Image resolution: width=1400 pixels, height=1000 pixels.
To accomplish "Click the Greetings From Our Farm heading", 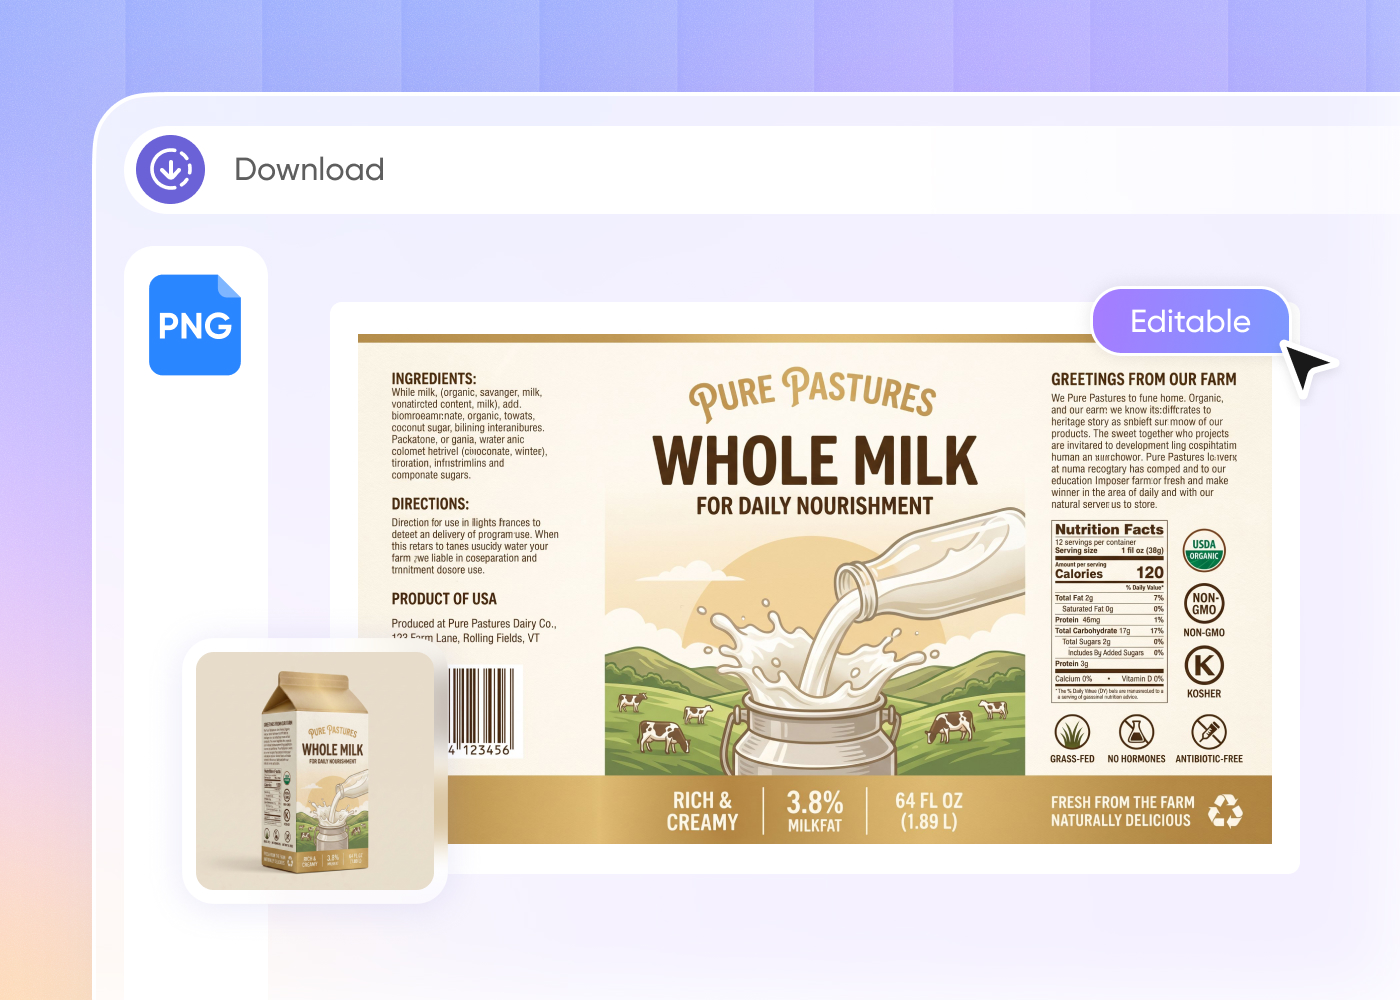I will tap(1144, 379).
